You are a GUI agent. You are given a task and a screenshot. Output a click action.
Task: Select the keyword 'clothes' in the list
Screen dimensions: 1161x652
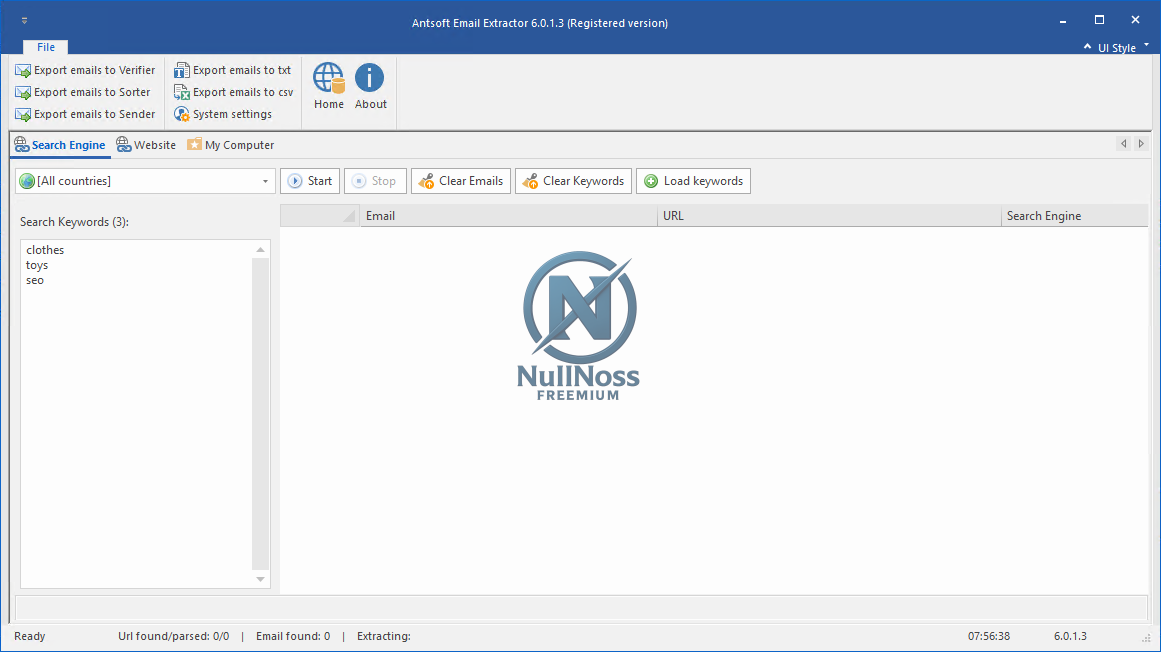click(x=44, y=249)
